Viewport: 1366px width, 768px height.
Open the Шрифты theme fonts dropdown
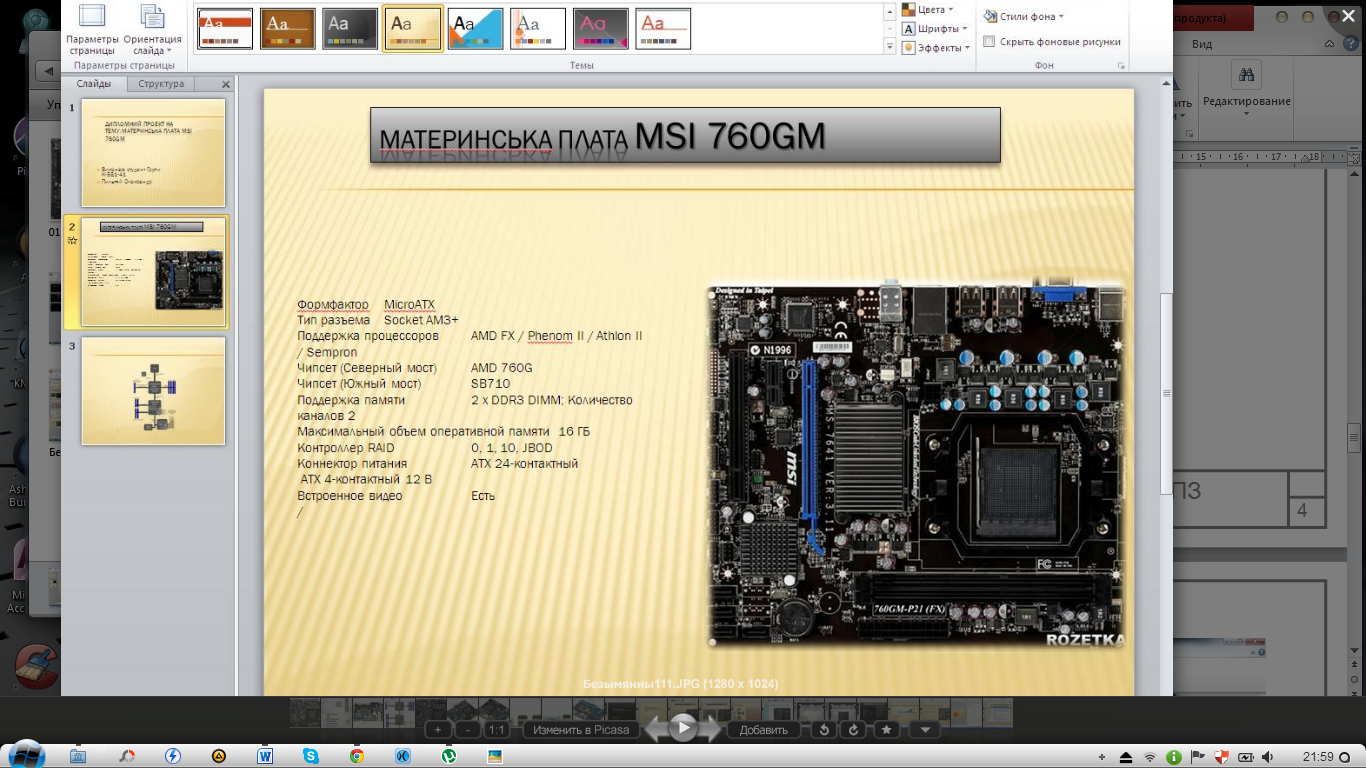click(935, 29)
